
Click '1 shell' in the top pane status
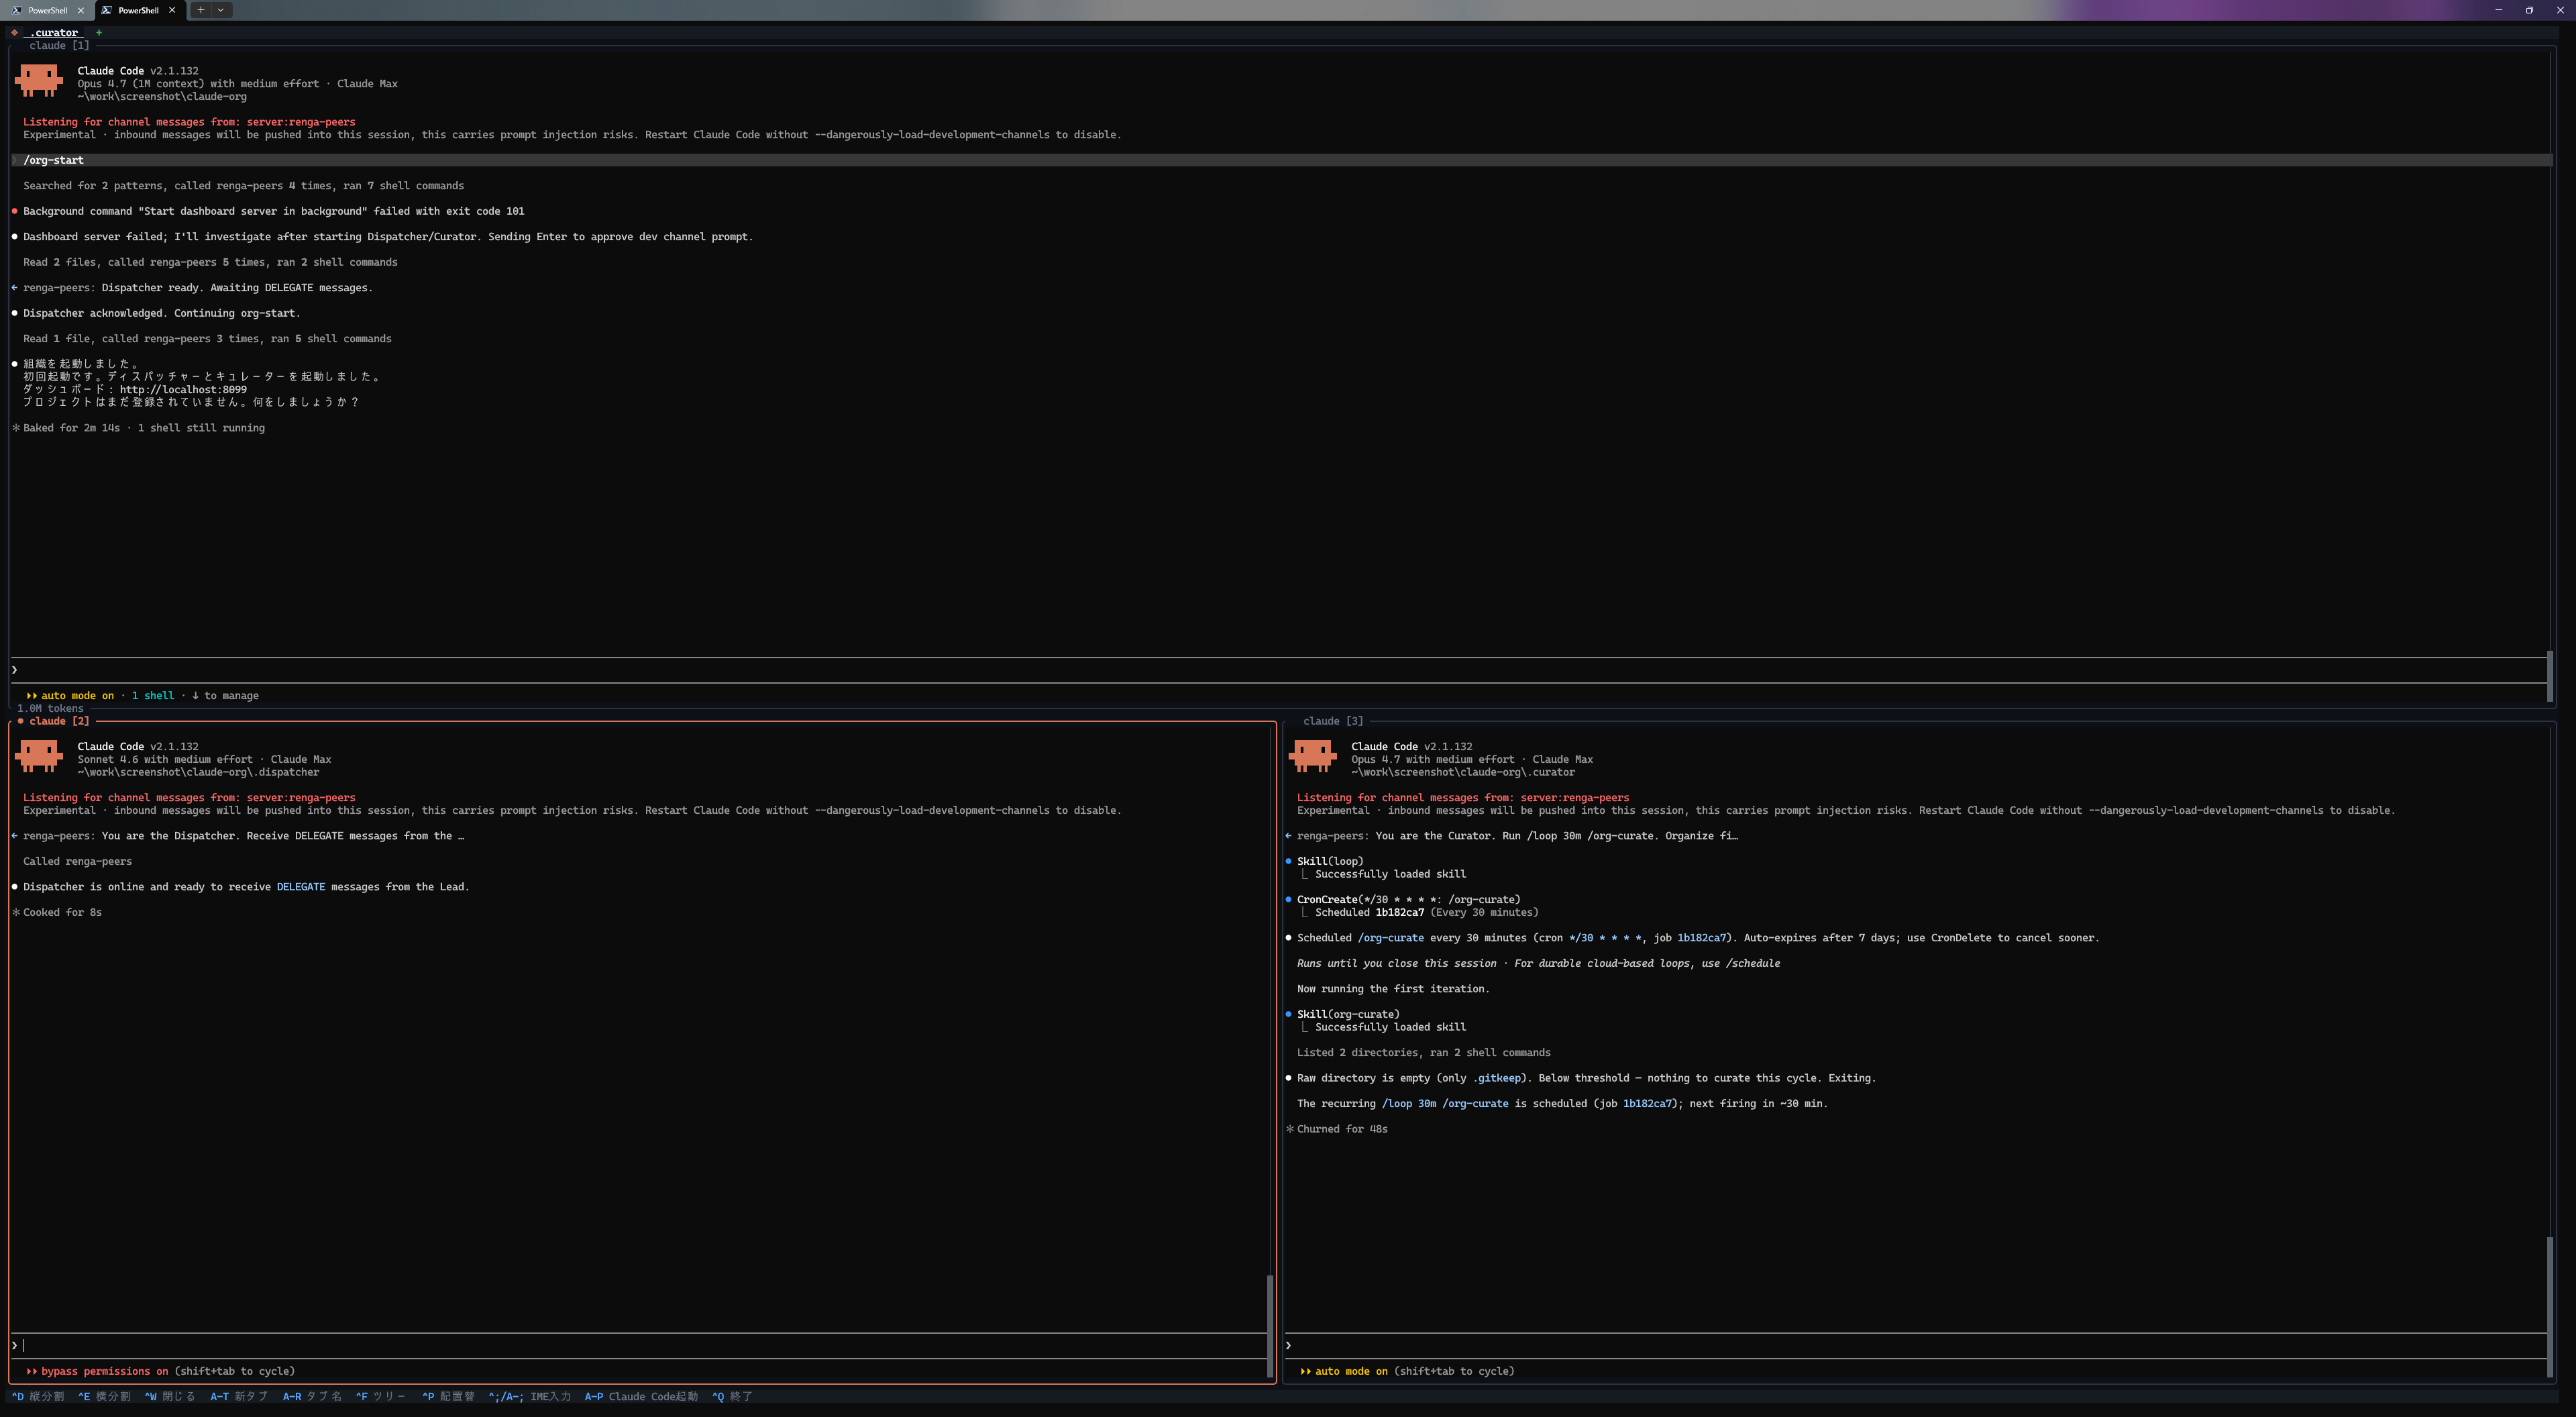click(x=153, y=696)
